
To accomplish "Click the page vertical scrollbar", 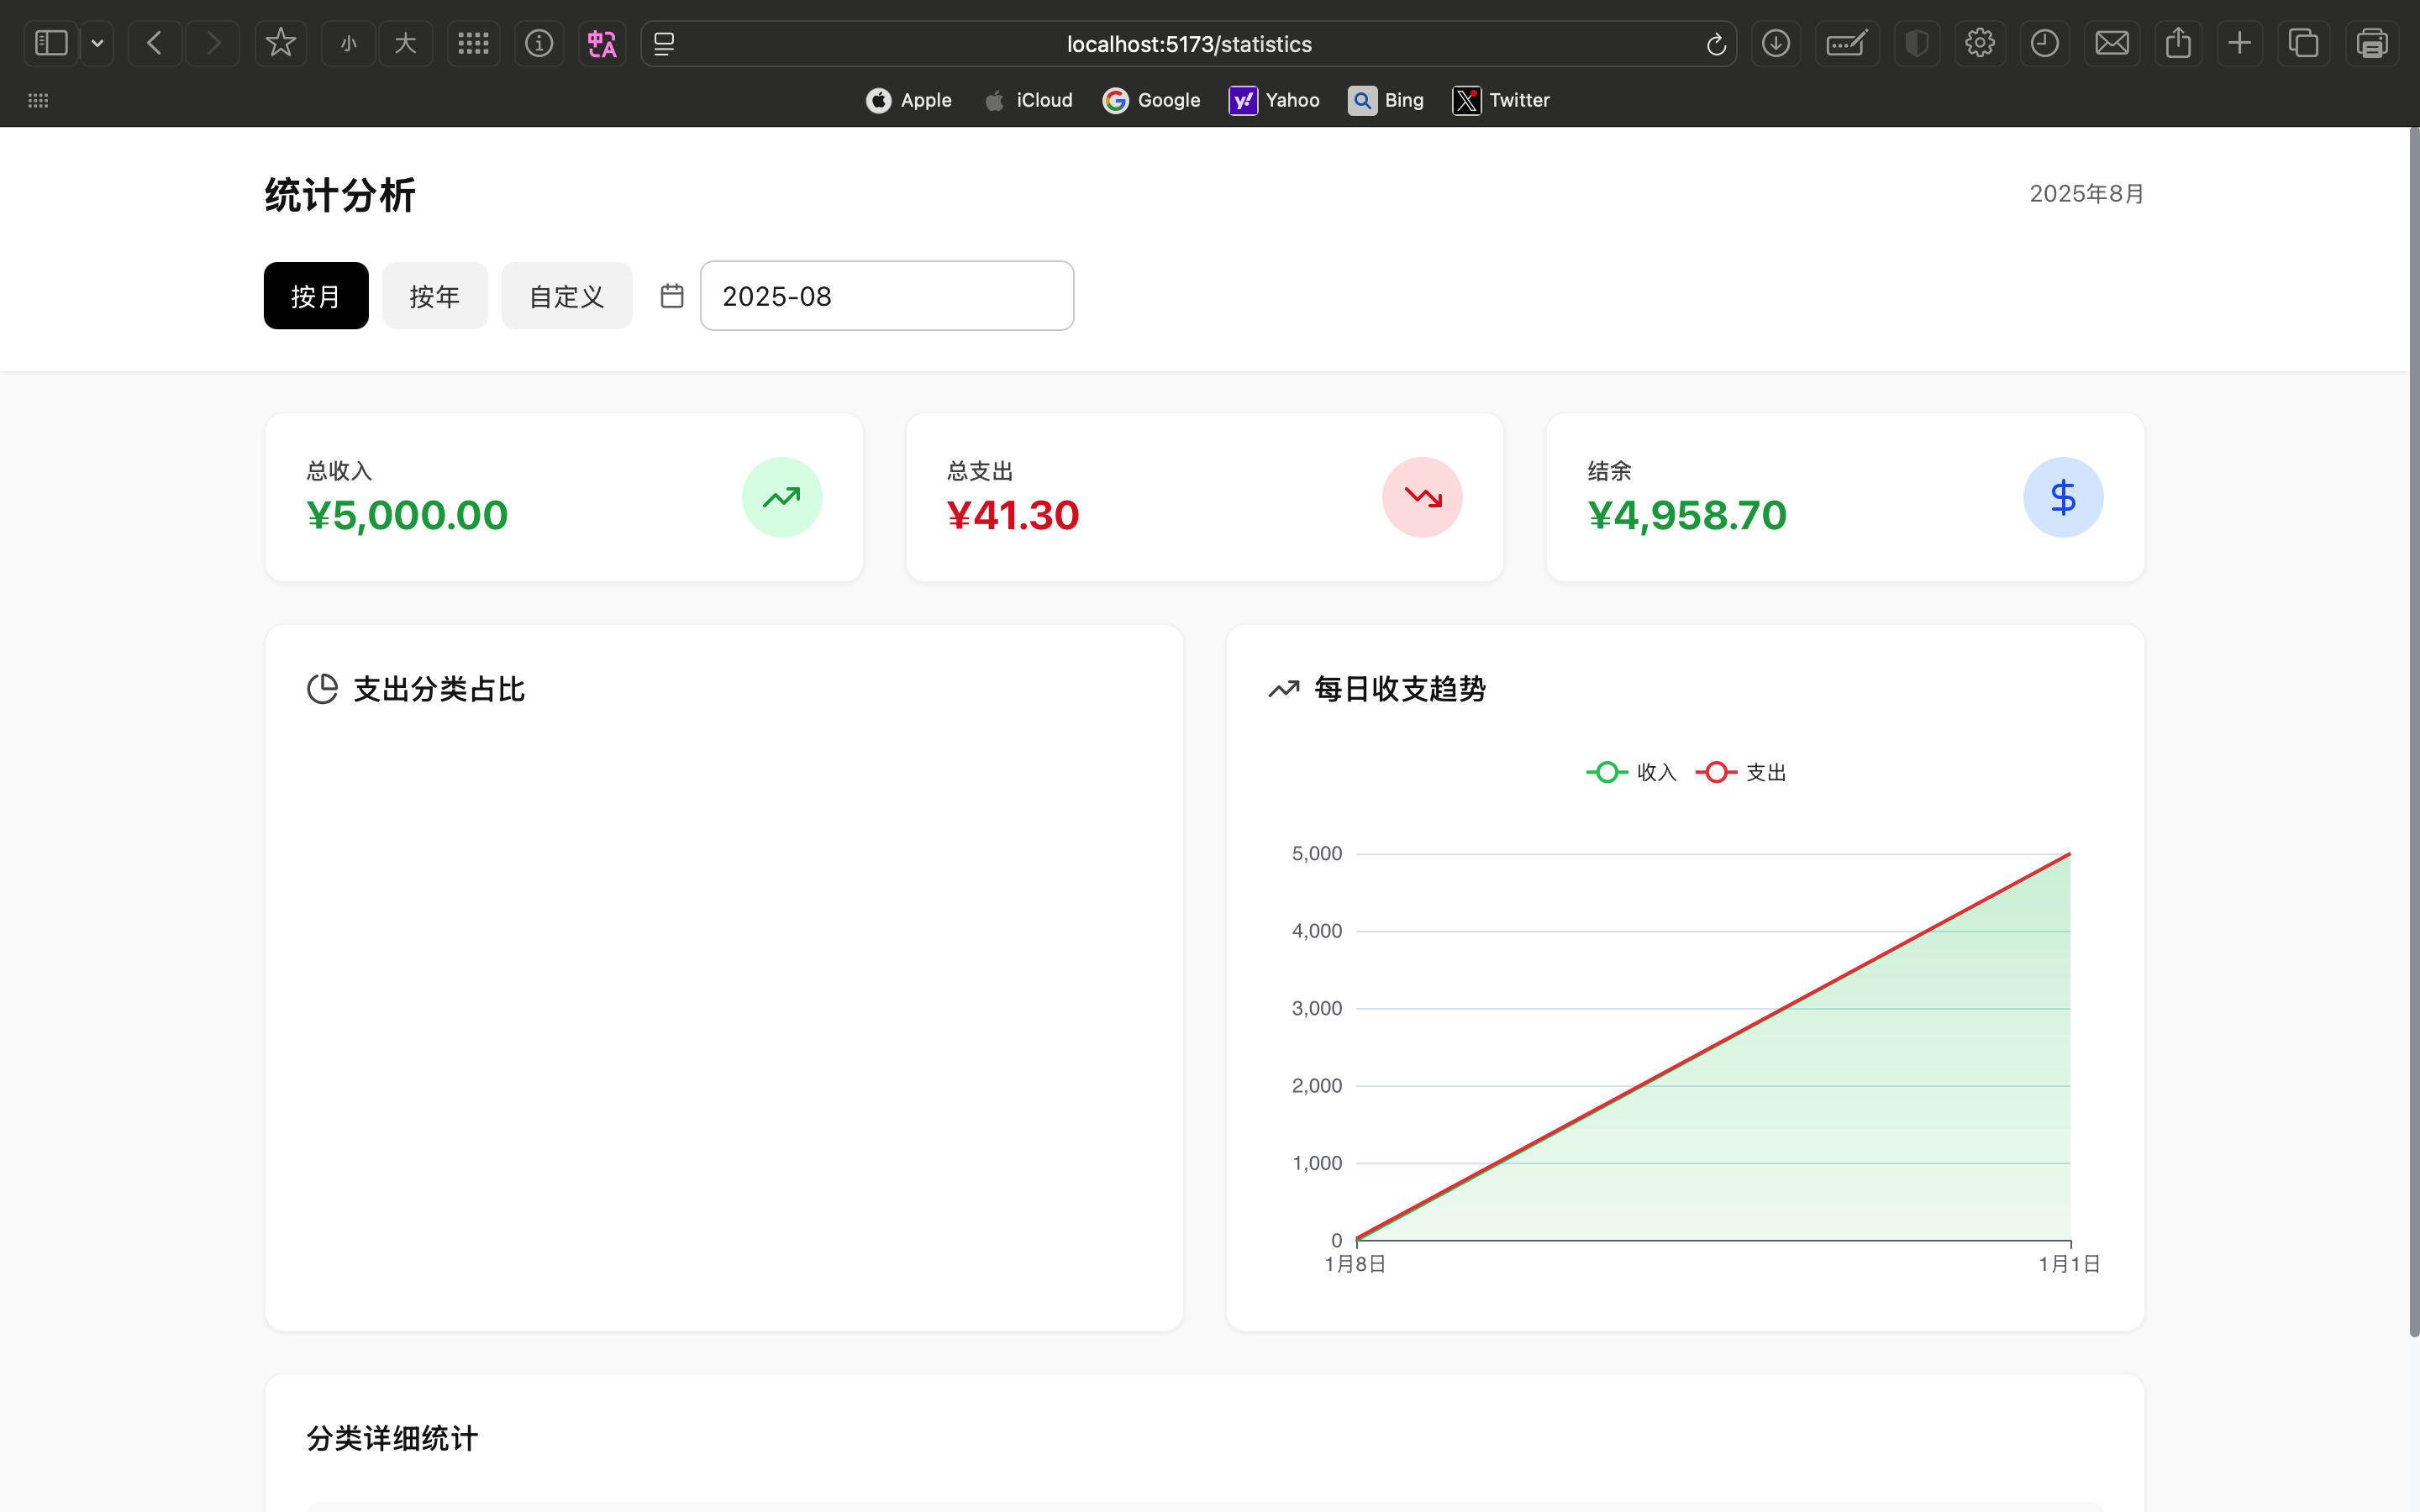I will click(2413, 732).
